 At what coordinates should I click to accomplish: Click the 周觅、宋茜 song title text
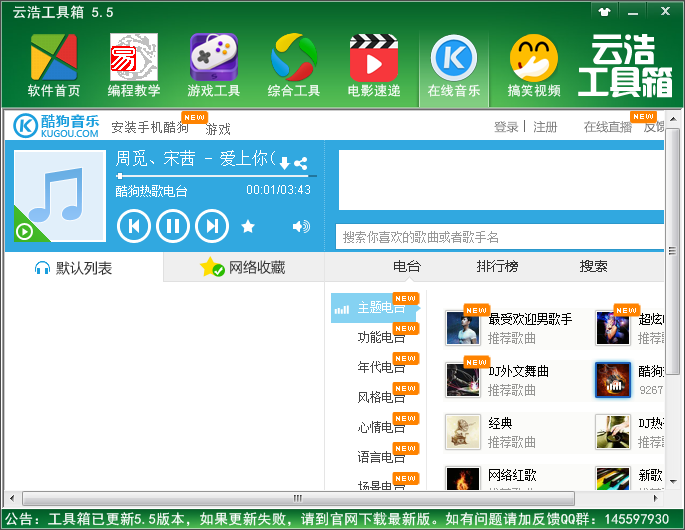pos(195,159)
